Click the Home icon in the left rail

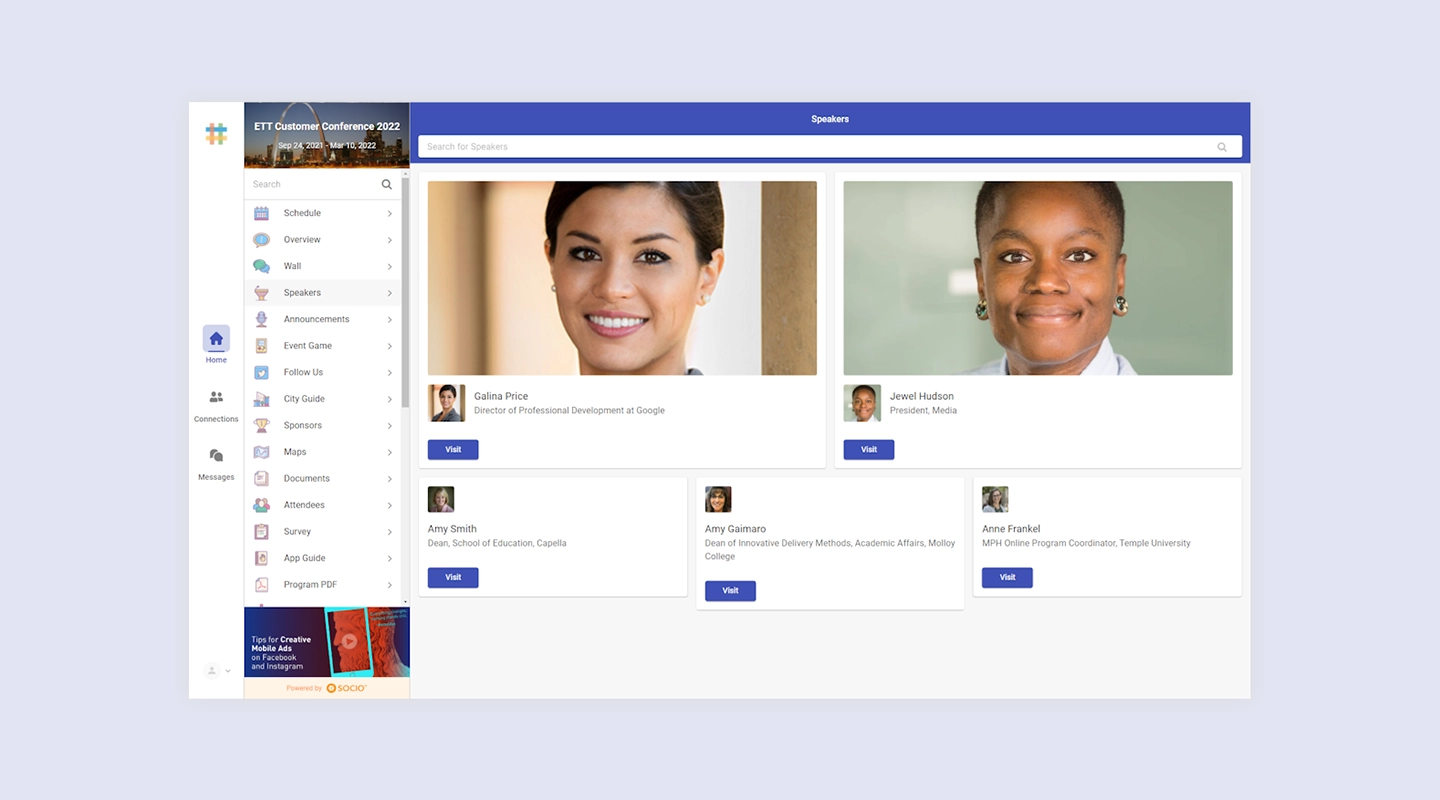click(x=216, y=340)
